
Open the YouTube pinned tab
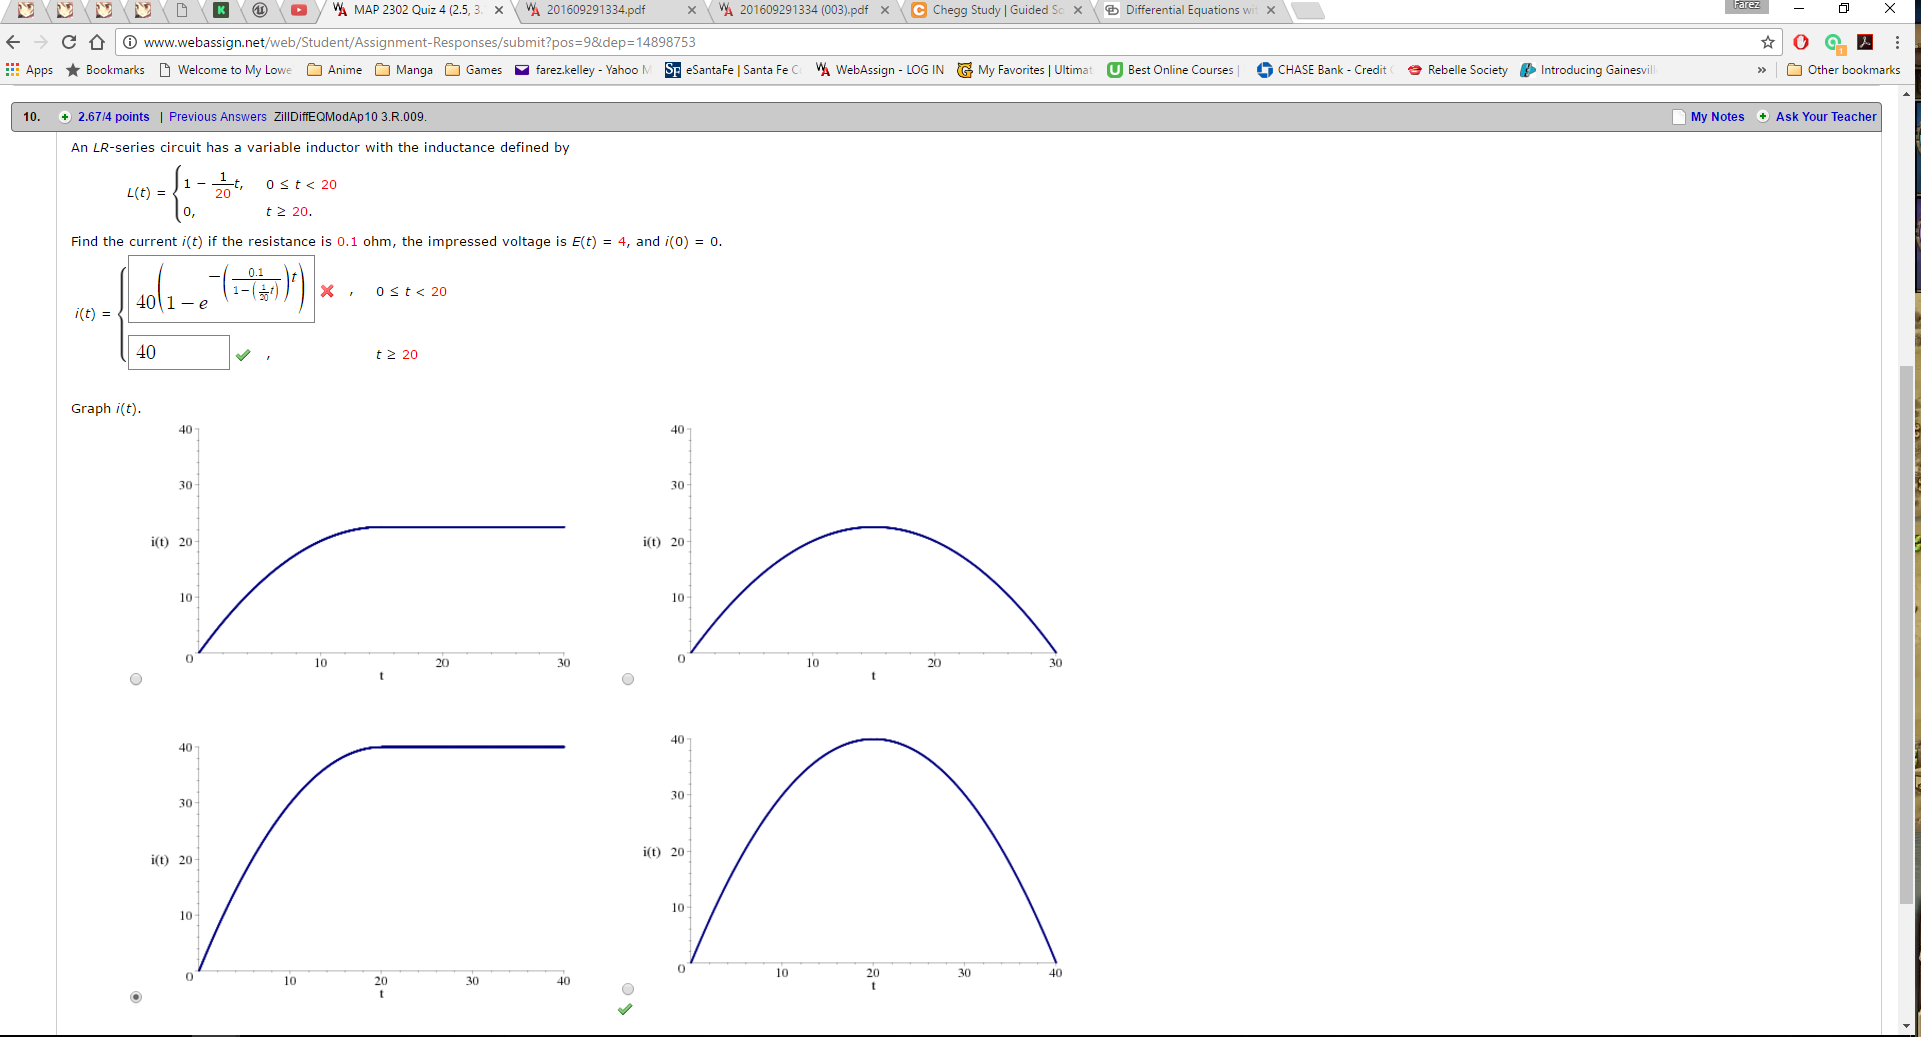[300, 11]
